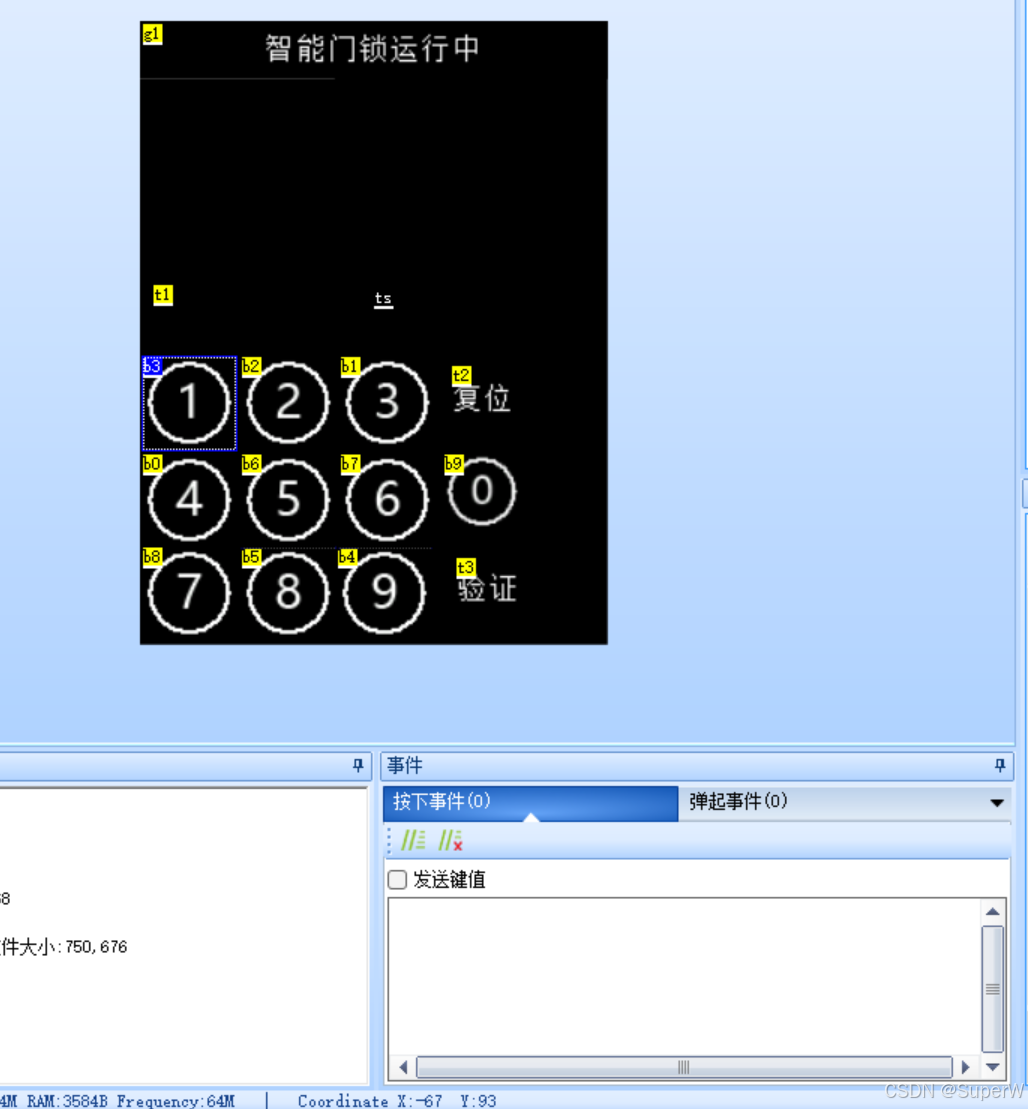Select the keypad button 9 (b4)
Screen dimensions: 1028x1109
pyautogui.click(x=384, y=593)
